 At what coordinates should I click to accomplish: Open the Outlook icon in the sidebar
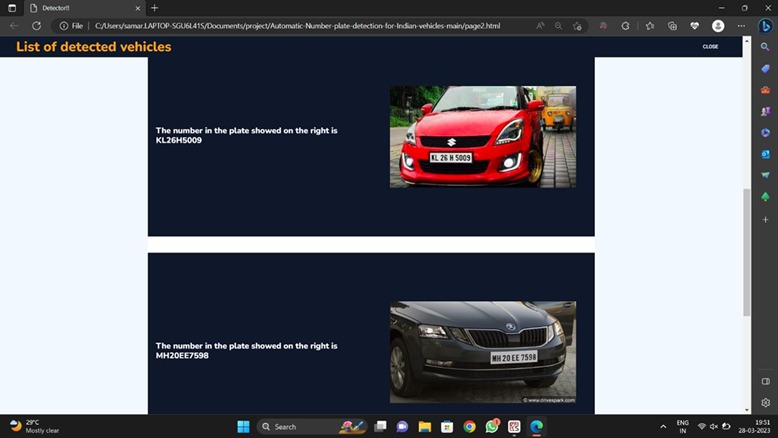(x=765, y=154)
